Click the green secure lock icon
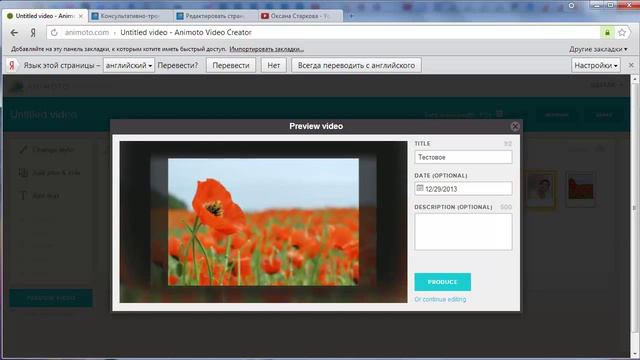The height and width of the screenshot is (360, 640). 607,33
